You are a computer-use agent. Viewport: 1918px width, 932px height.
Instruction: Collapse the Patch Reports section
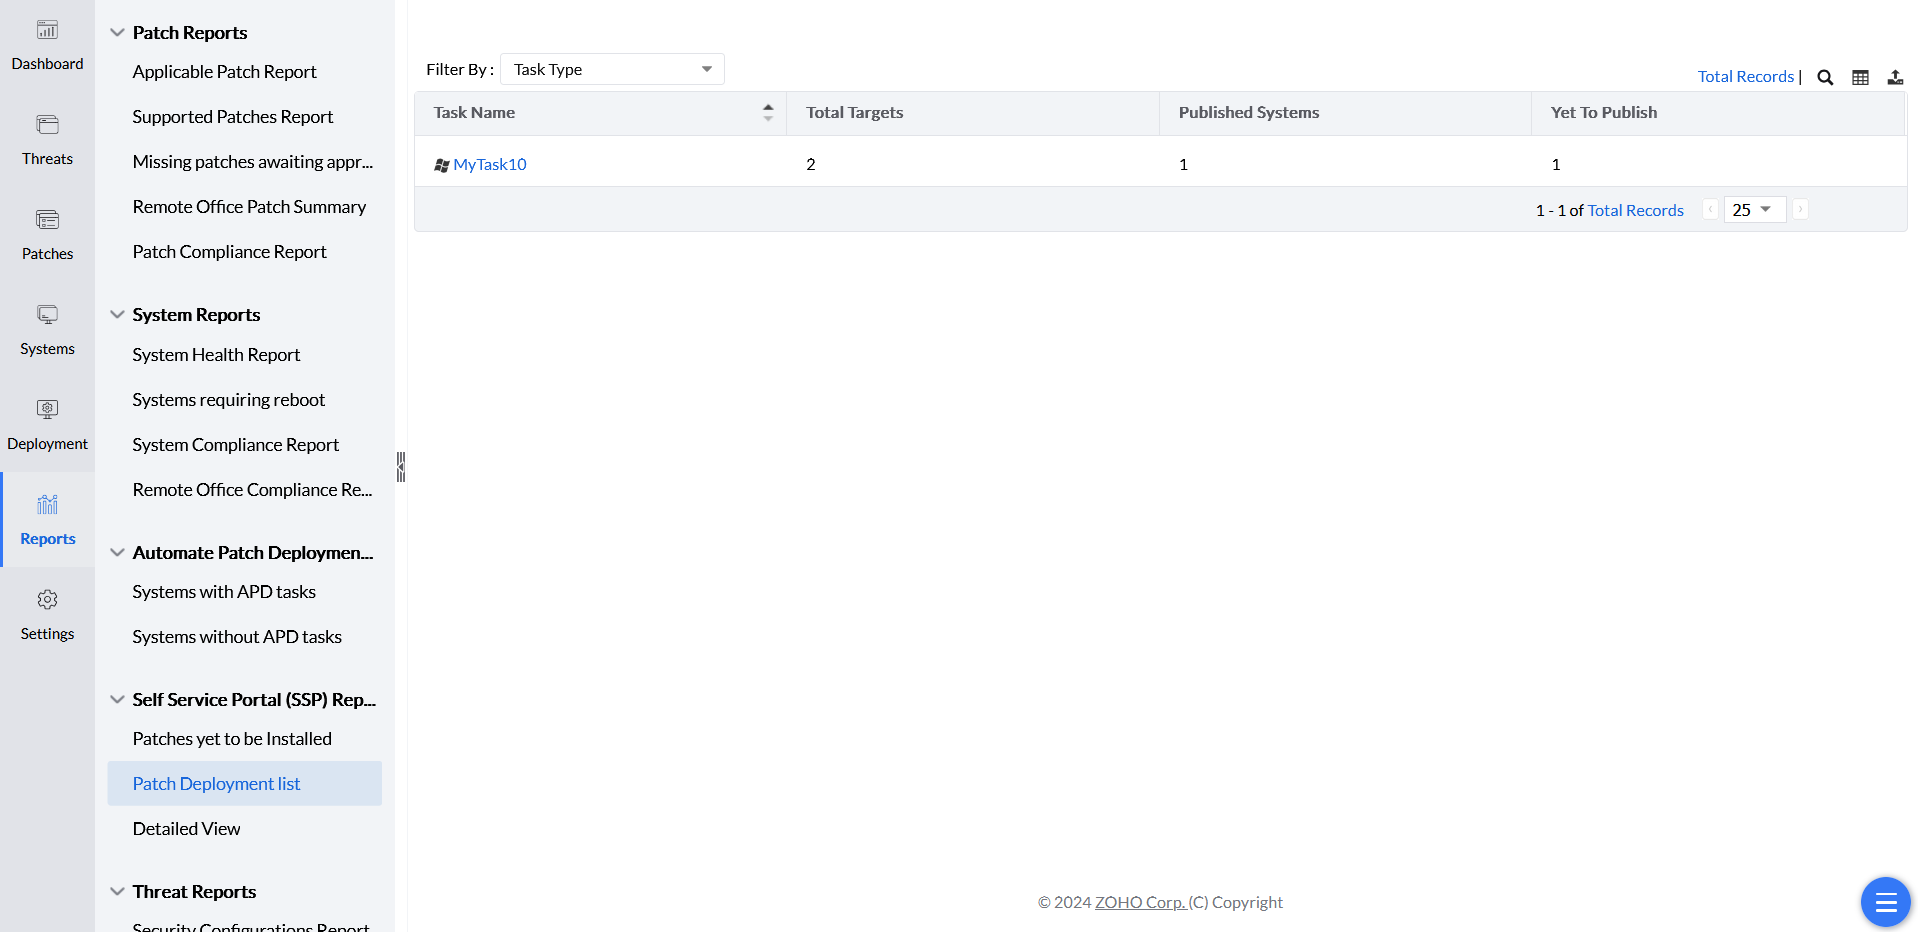point(117,32)
